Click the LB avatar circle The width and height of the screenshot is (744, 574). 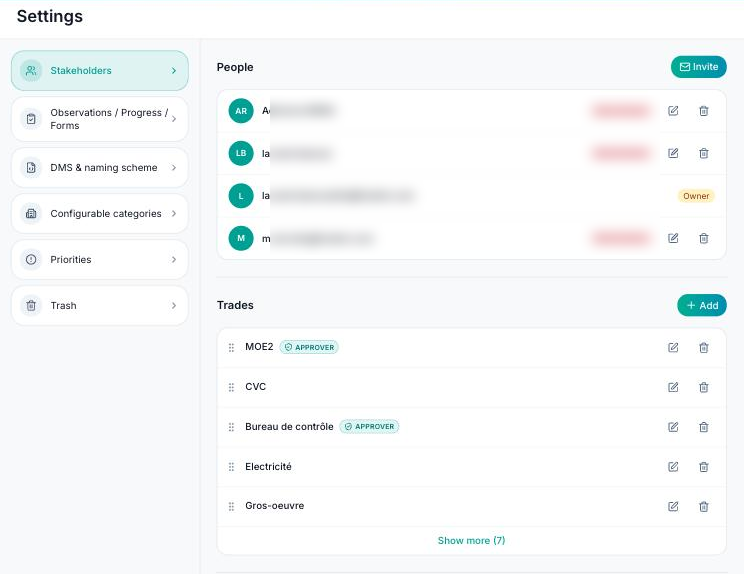coord(241,153)
